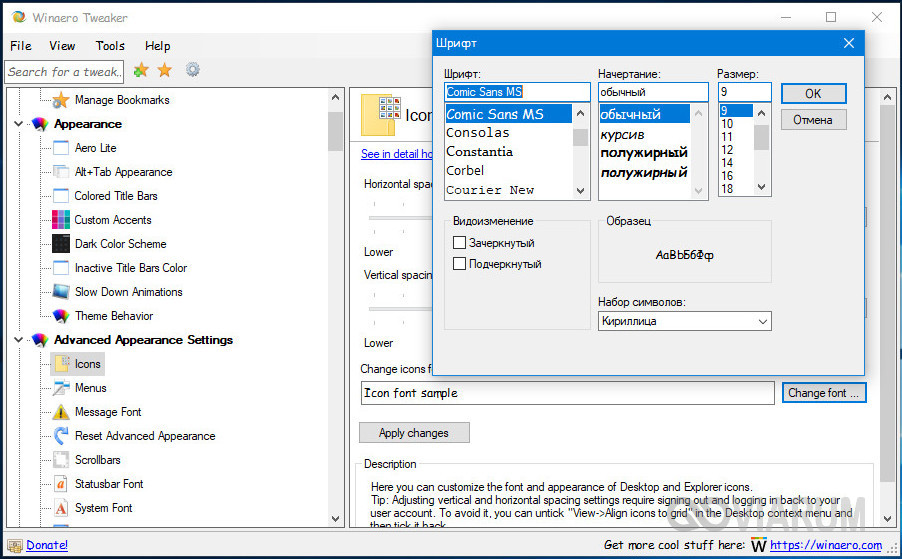
Task: Click the Advanced Appearance Settings palette icon
Action: [40, 340]
